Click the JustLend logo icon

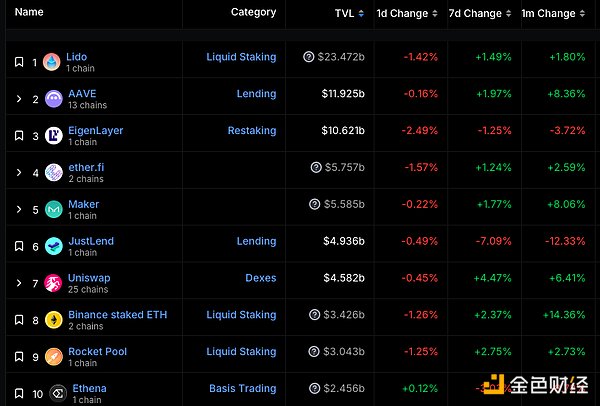52,246
